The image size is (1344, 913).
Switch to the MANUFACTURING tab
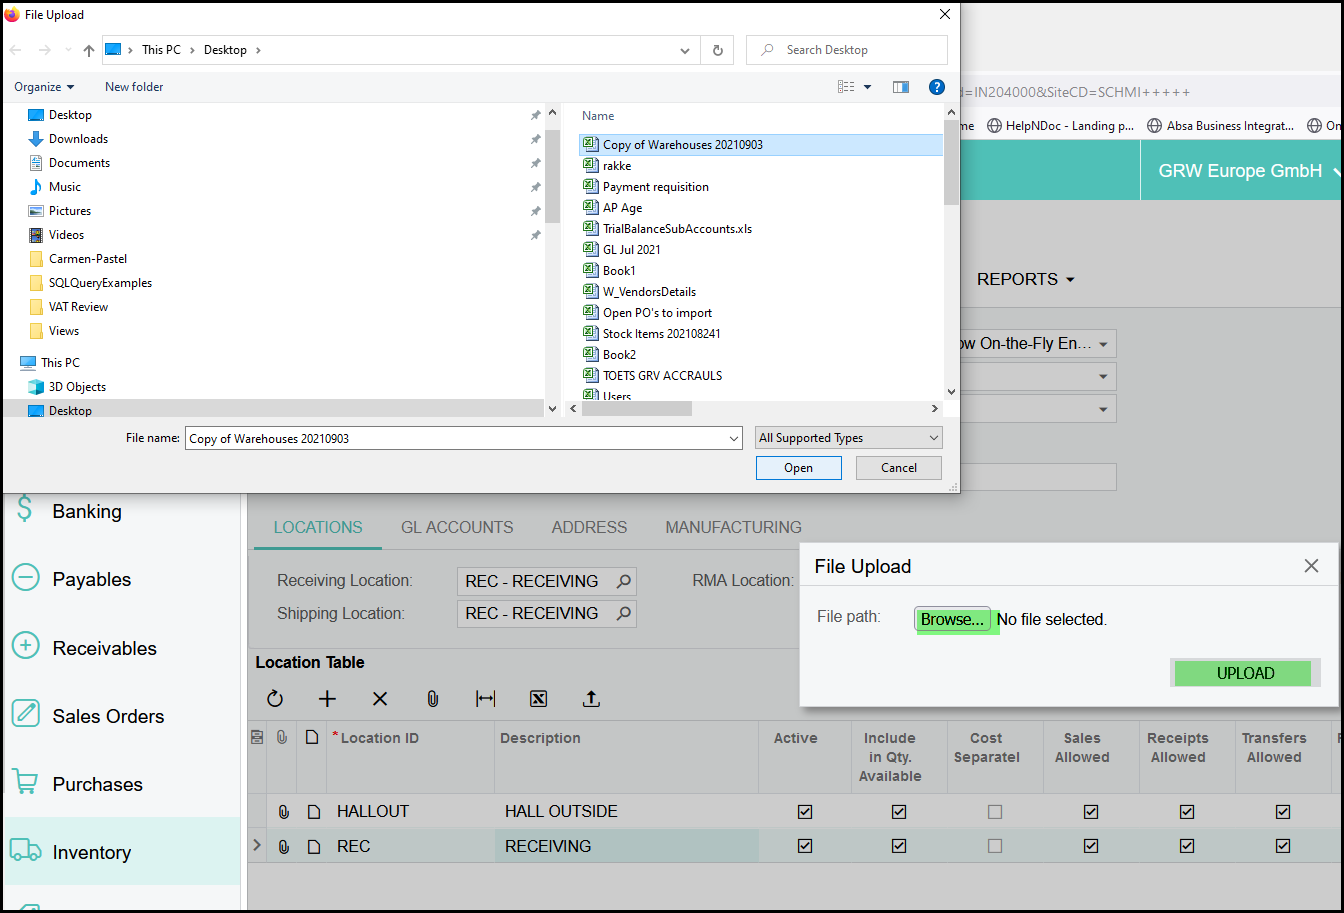pos(733,527)
